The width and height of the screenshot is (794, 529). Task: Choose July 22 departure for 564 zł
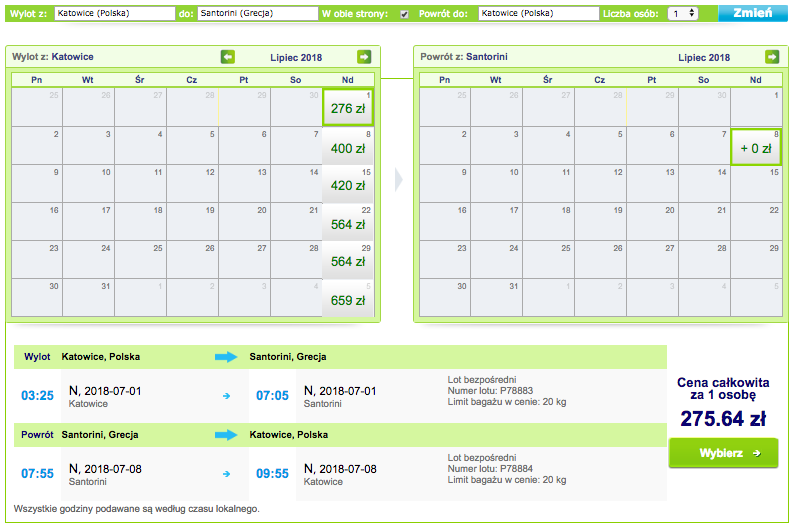click(348, 222)
